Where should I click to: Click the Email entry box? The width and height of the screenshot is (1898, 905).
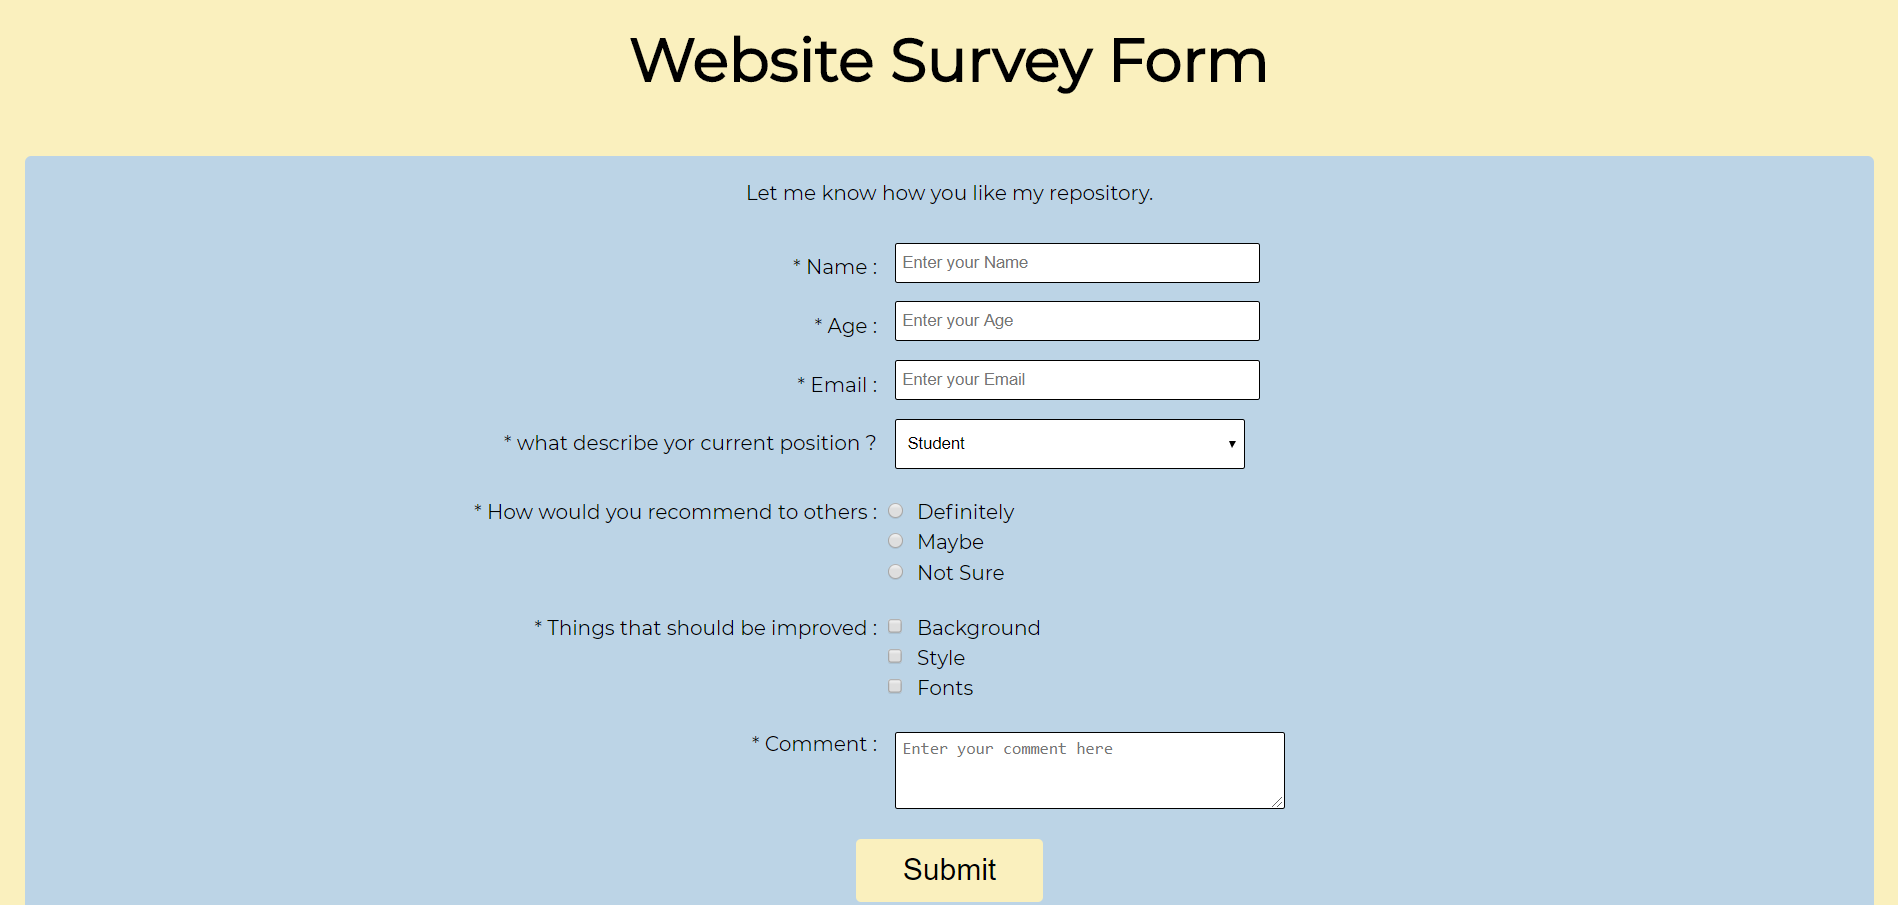coord(1076,379)
